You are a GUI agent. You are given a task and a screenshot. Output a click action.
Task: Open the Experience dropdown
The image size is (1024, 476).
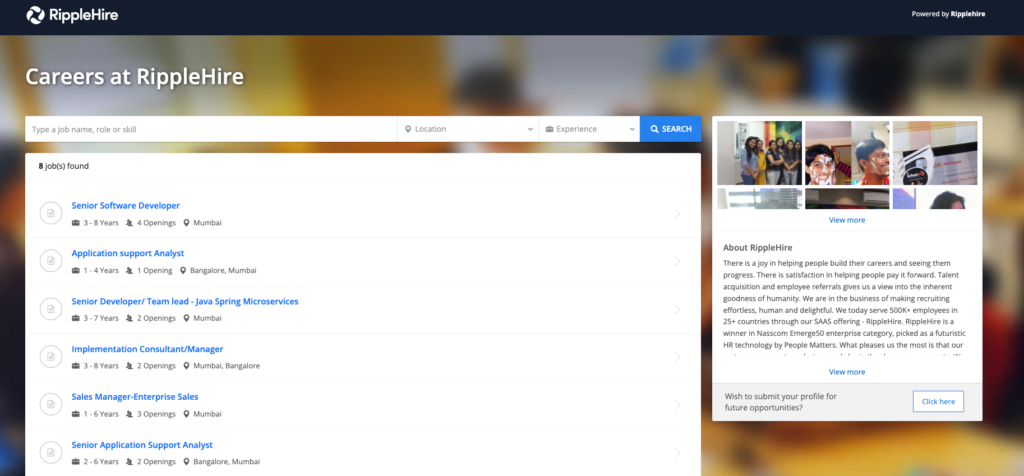[x=589, y=129]
